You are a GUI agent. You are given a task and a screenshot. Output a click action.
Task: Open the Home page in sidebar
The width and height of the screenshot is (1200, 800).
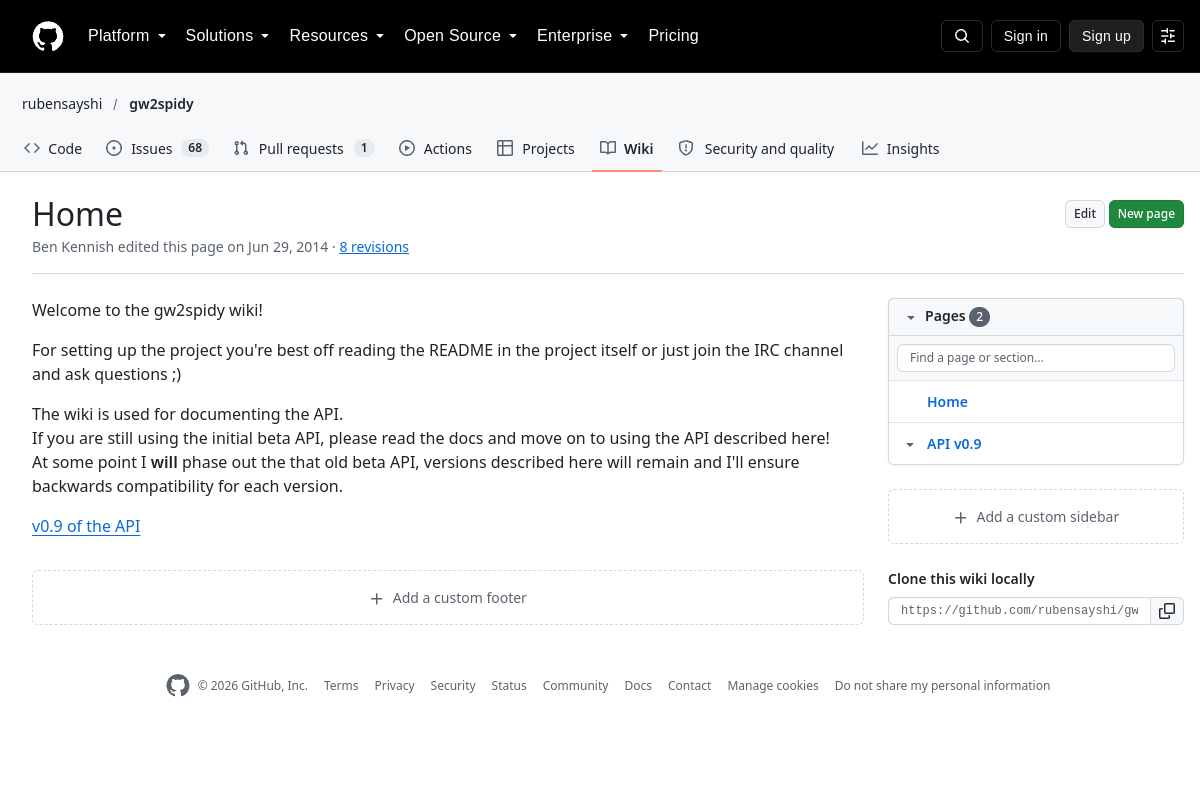tap(947, 402)
